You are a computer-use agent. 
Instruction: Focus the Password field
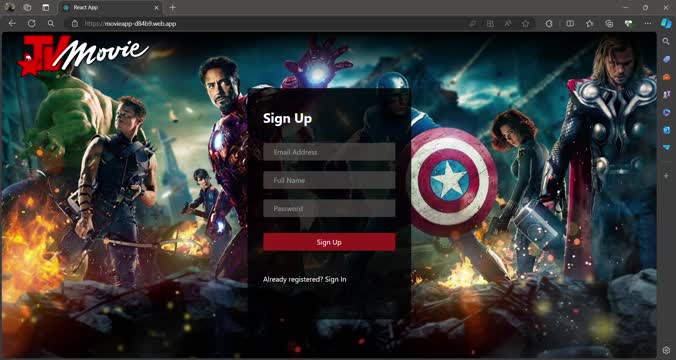point(329,208)
